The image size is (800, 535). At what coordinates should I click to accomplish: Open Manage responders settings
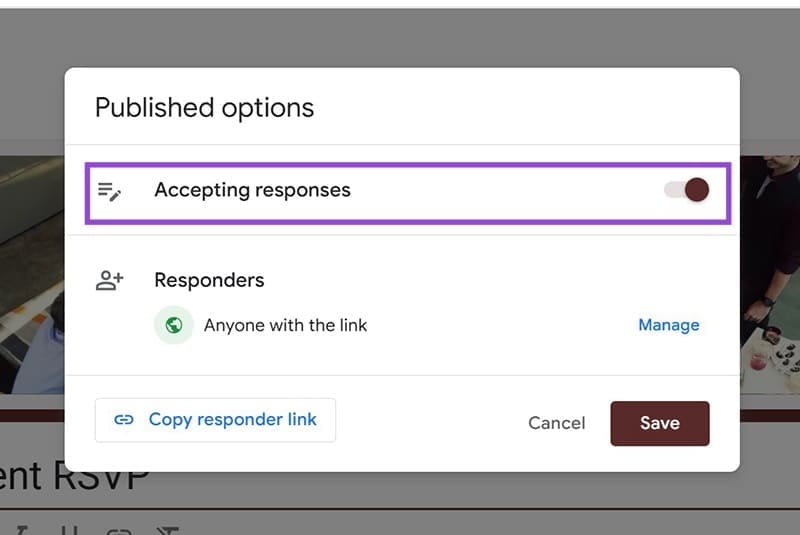click(x=669, y=325)
